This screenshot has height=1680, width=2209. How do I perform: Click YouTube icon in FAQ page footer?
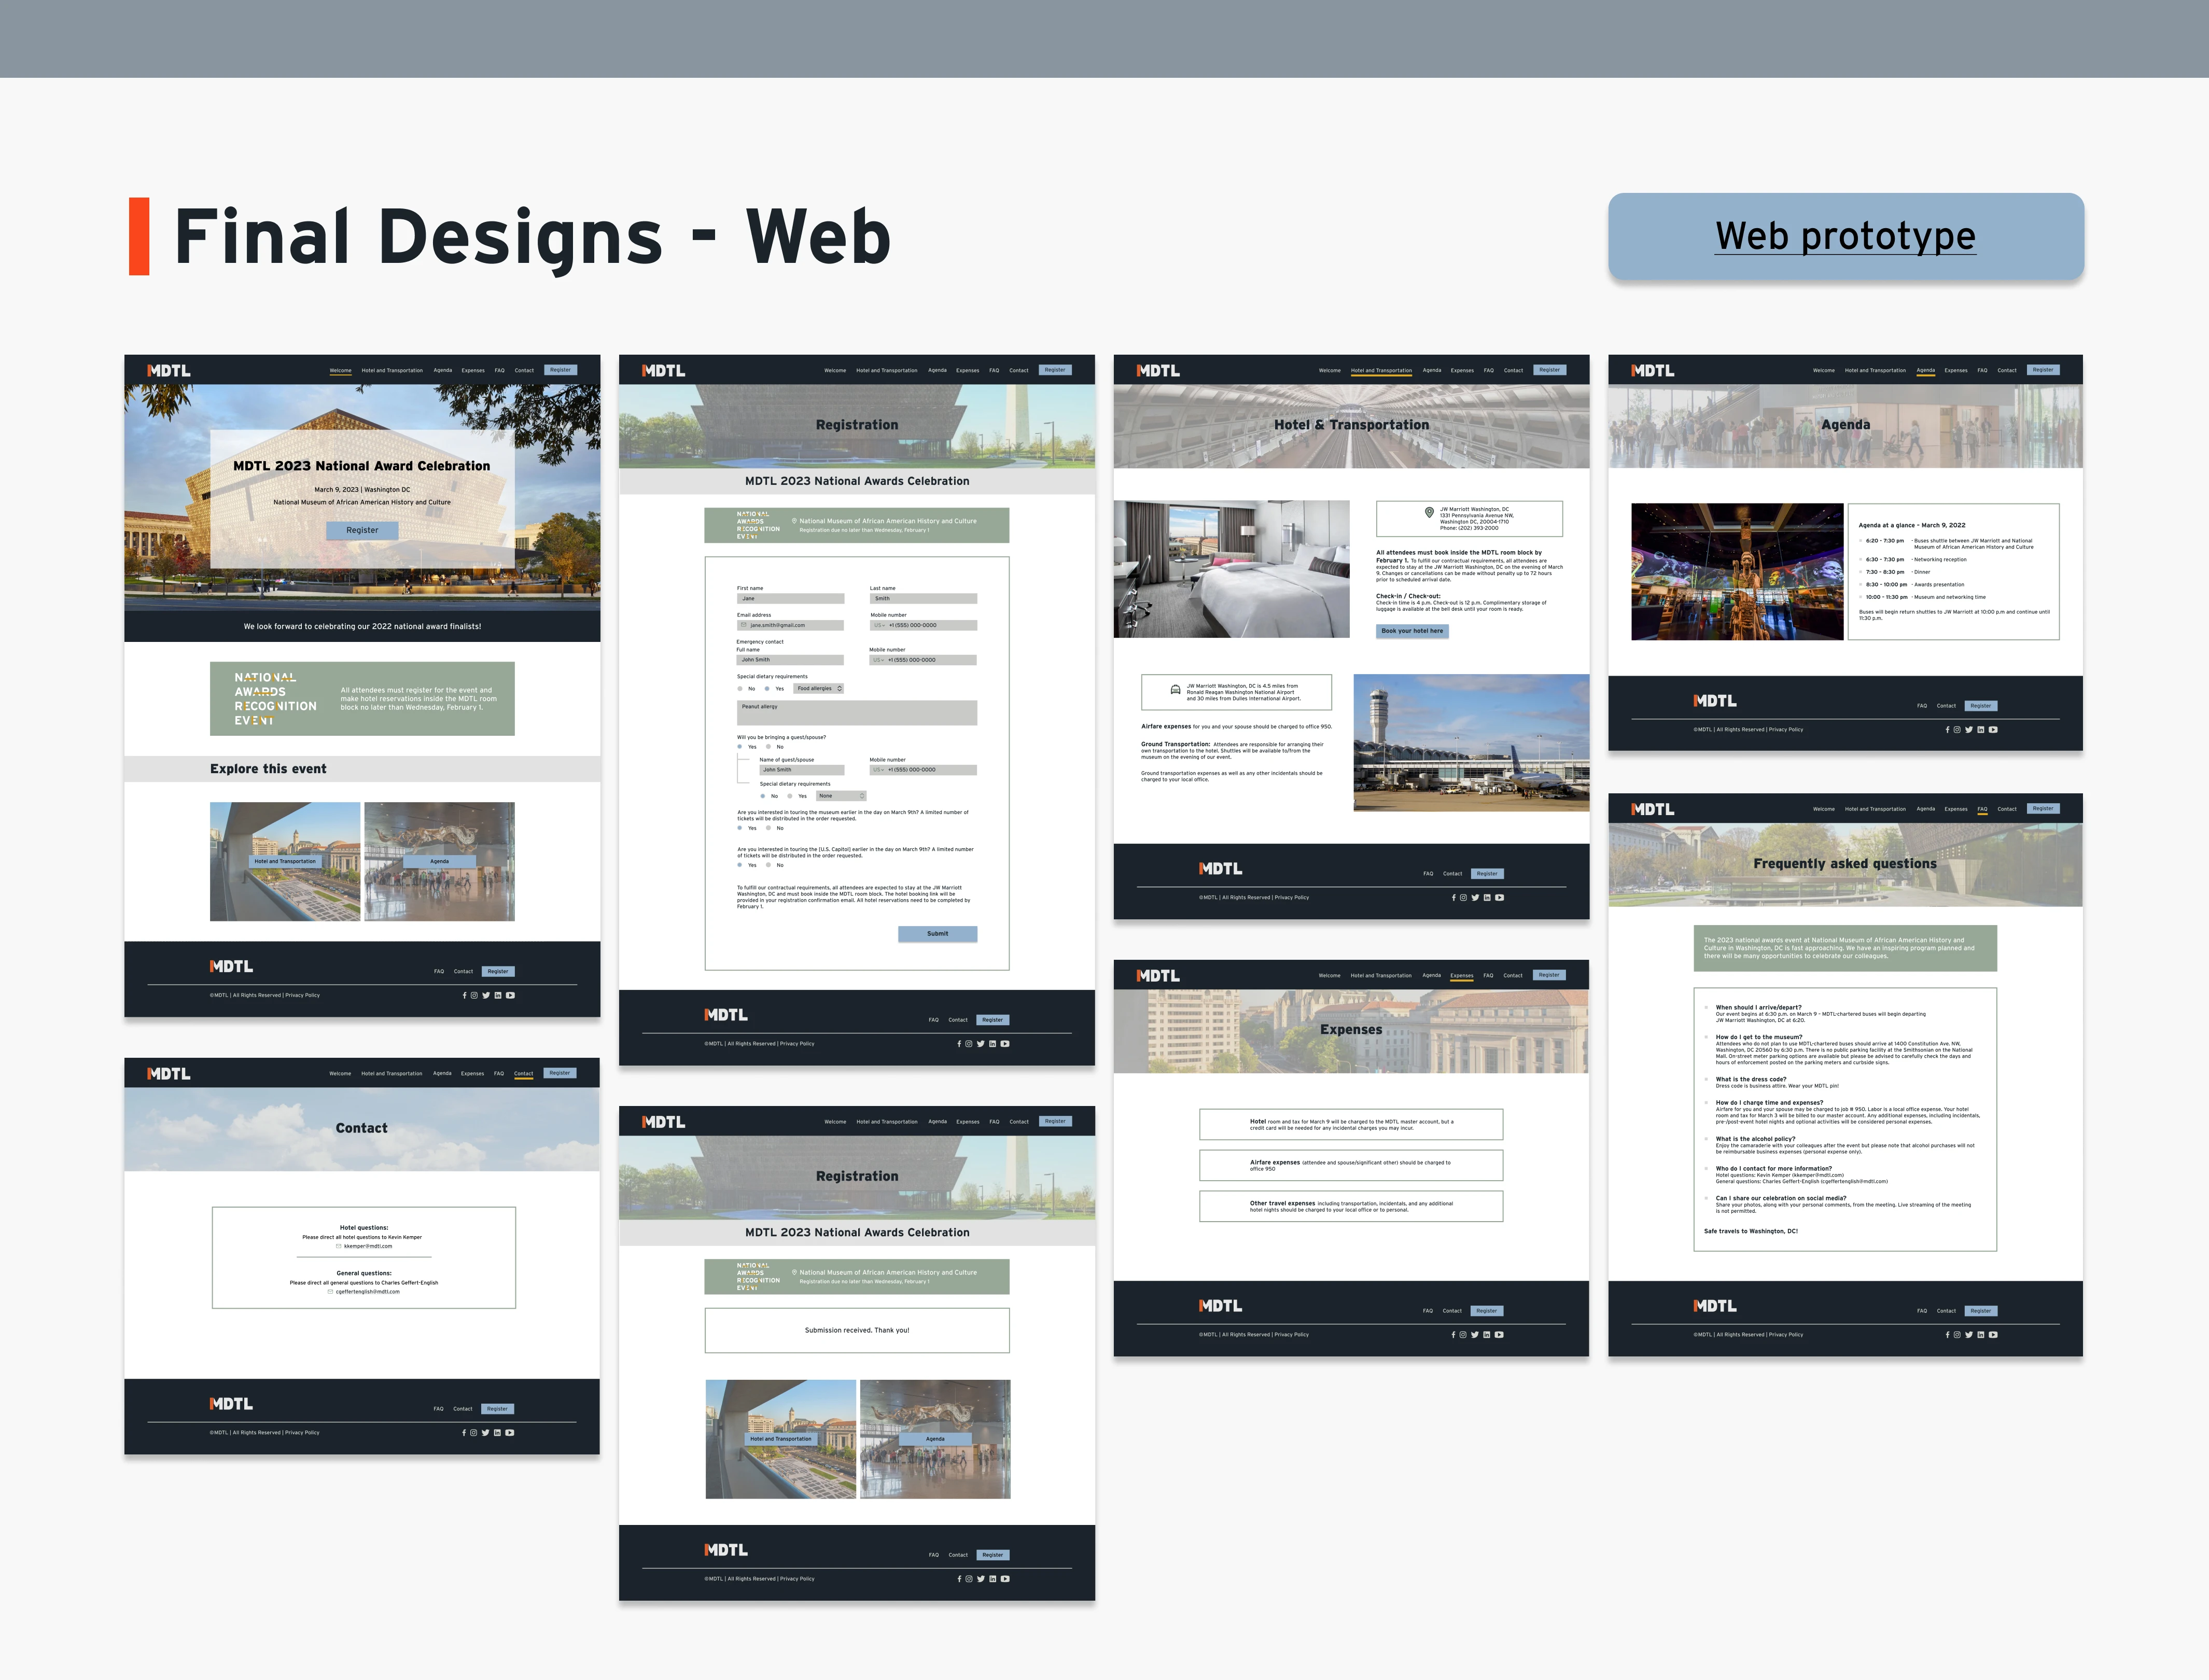coord(1993,1334)
